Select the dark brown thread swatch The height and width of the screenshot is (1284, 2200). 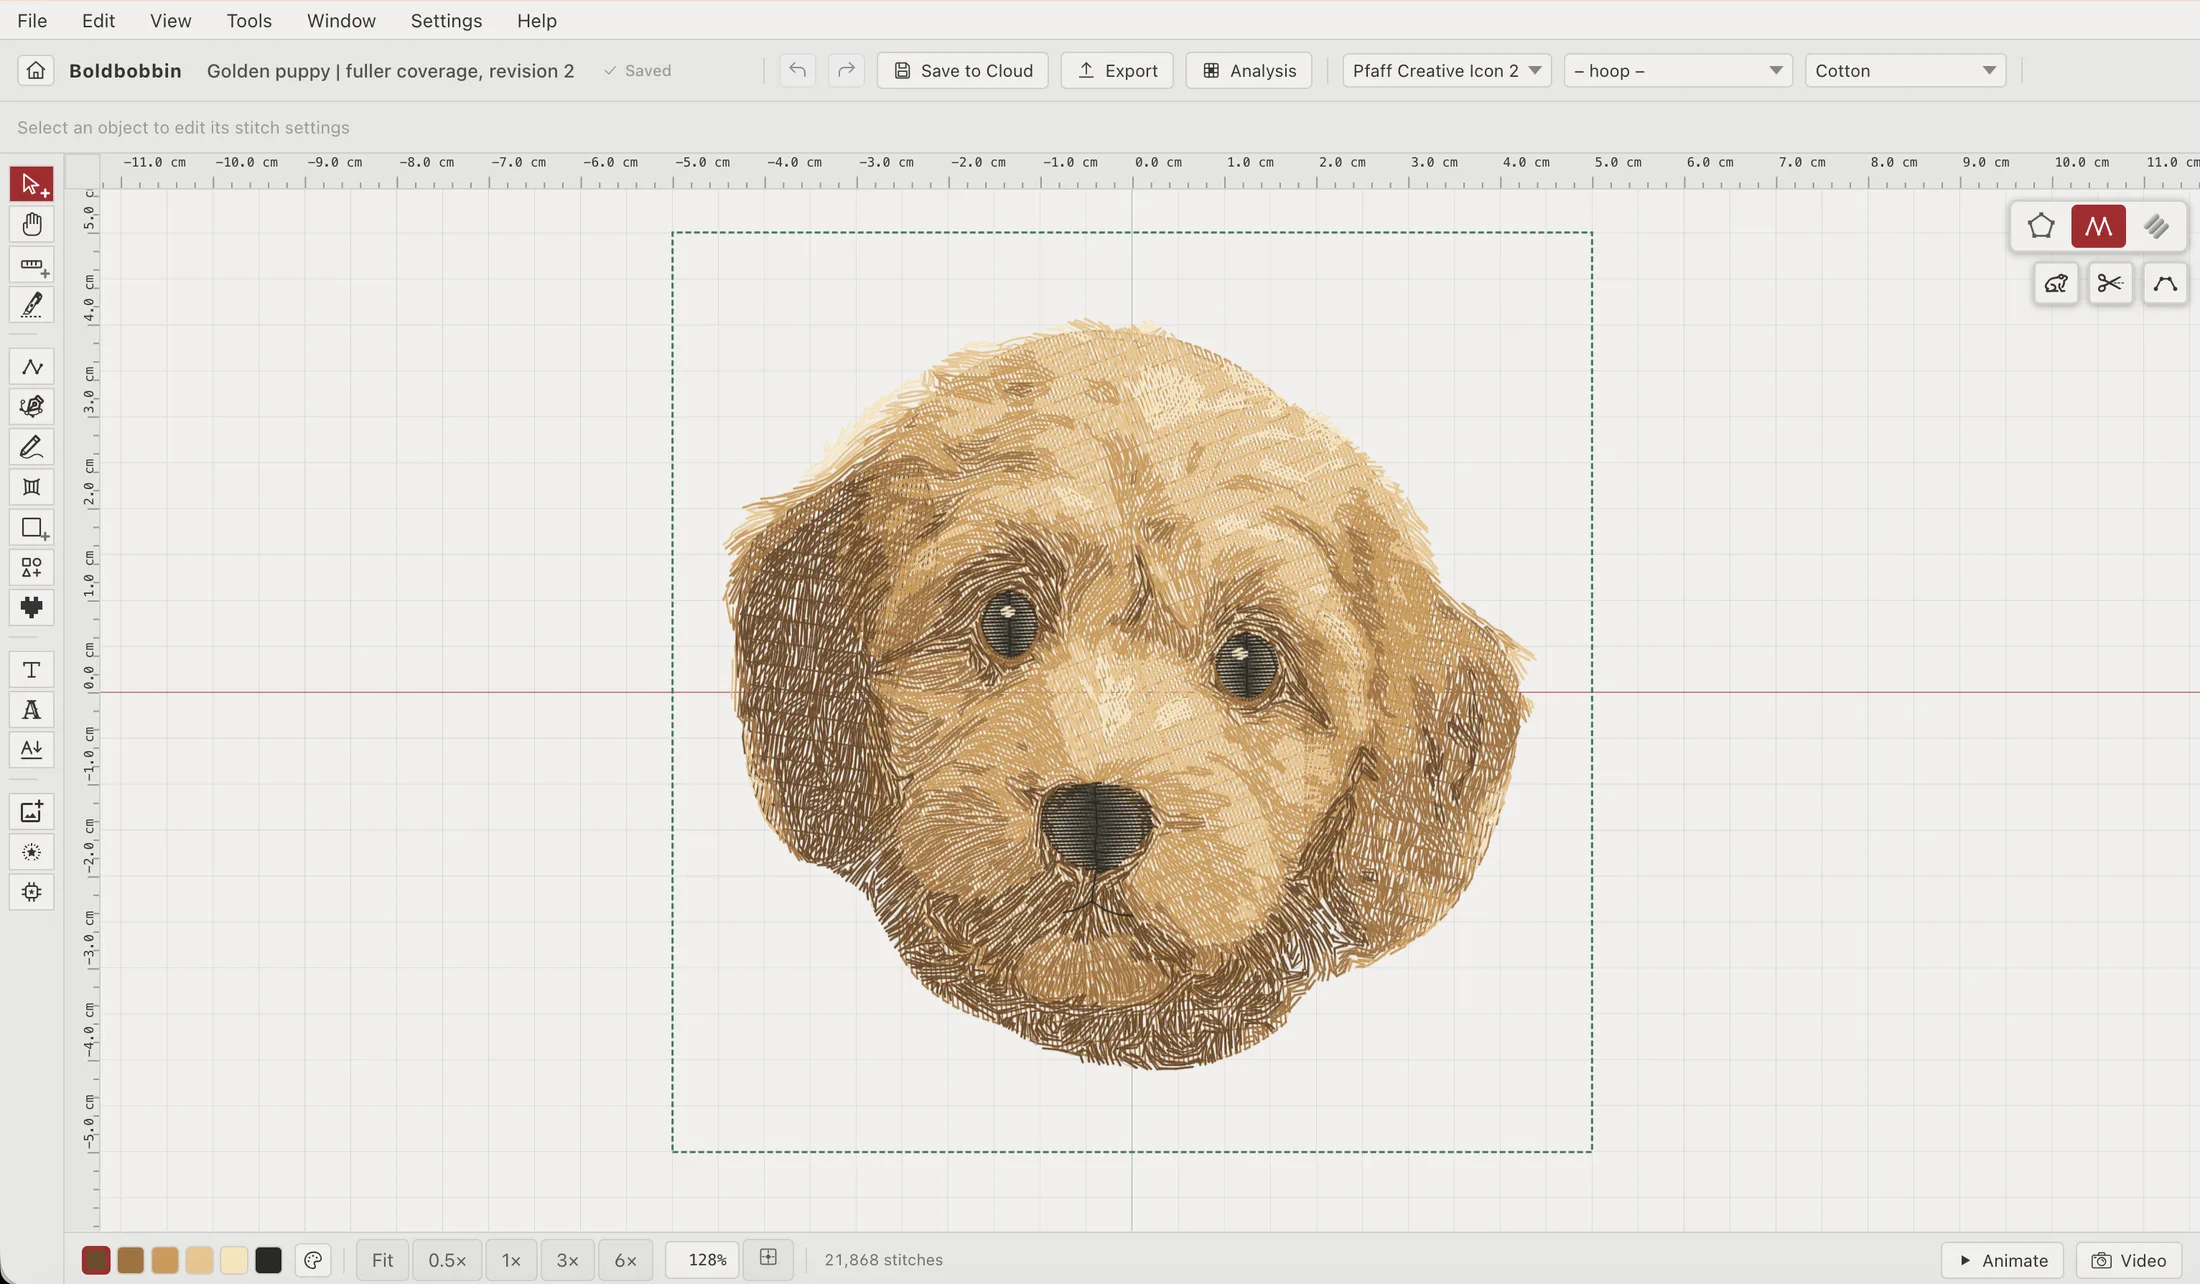click(x=96, y=1261)
